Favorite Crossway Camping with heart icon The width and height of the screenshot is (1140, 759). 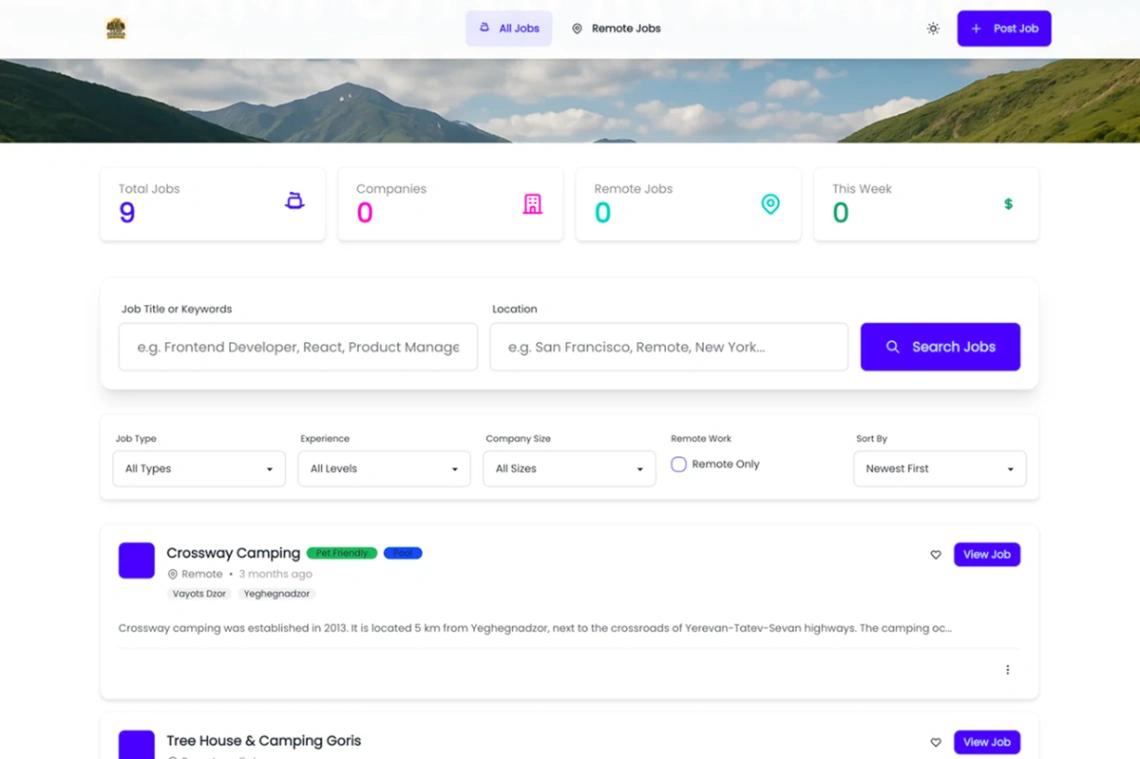tap(936, 555)
